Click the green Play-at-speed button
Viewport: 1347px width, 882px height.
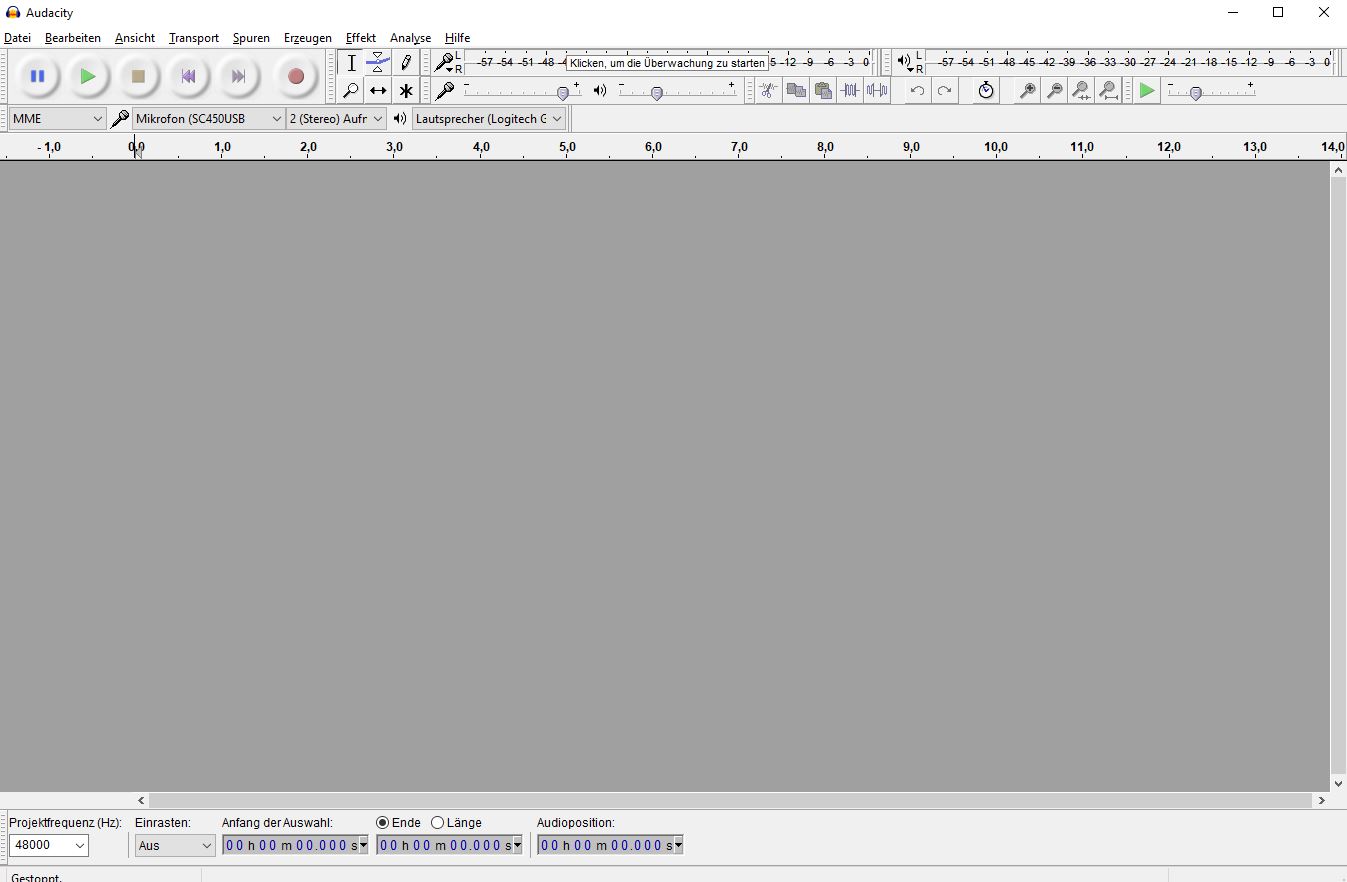[x=1147, y=91]
